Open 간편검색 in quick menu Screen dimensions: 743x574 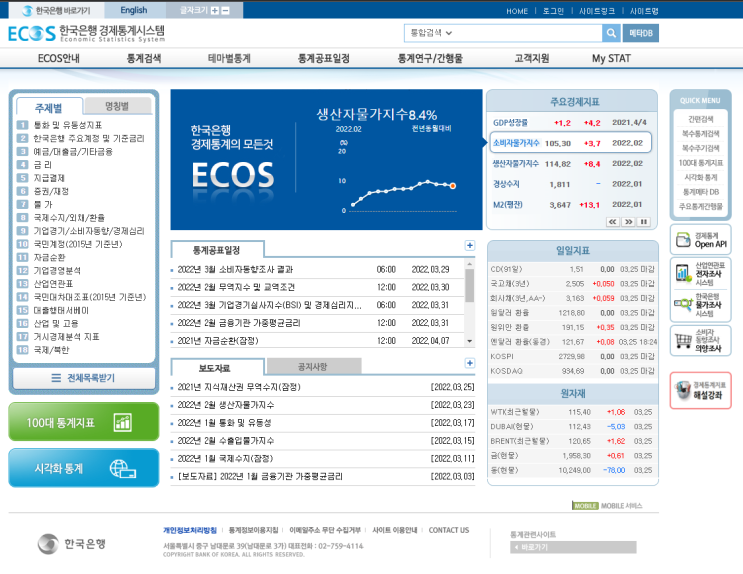point(700,119)
